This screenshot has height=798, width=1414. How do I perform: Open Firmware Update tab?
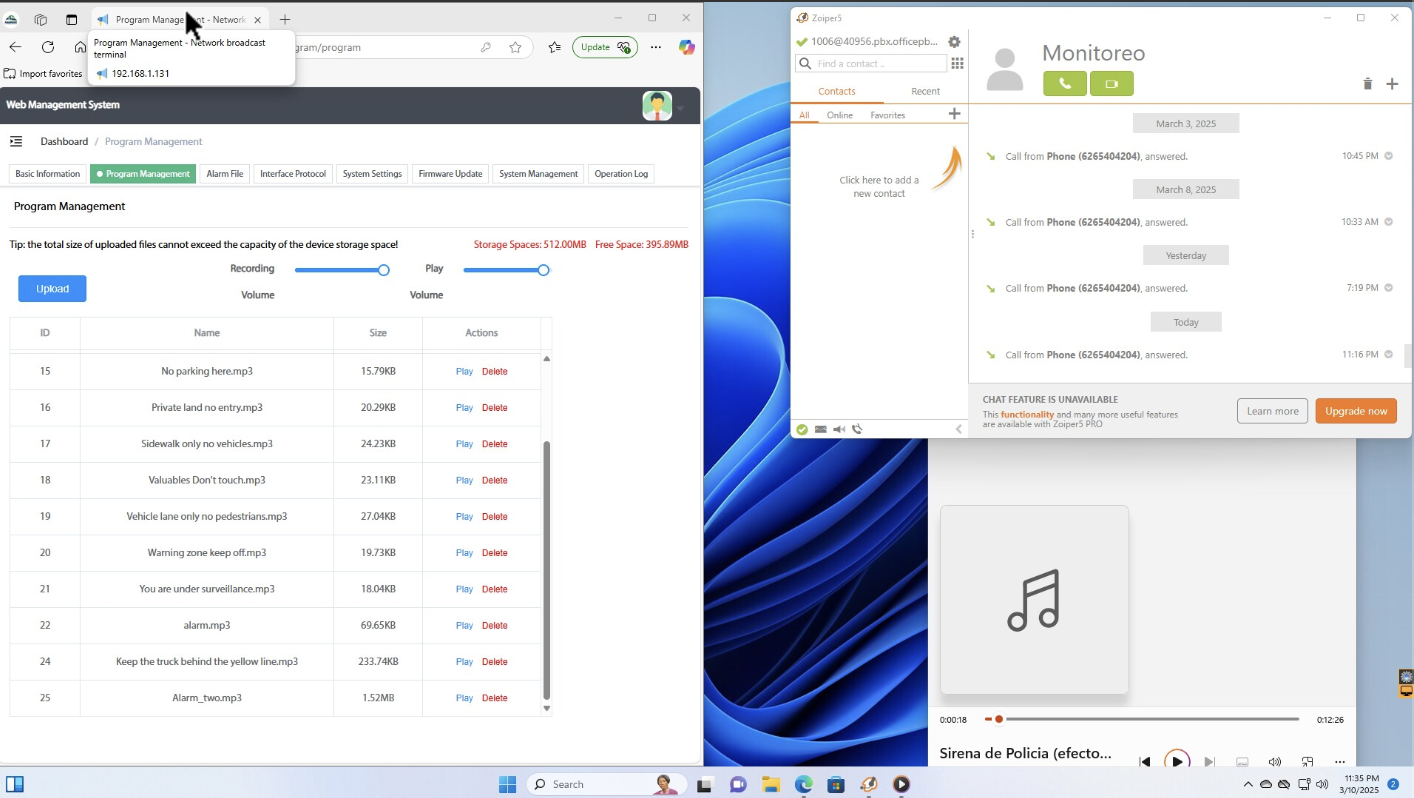point(450,174)
